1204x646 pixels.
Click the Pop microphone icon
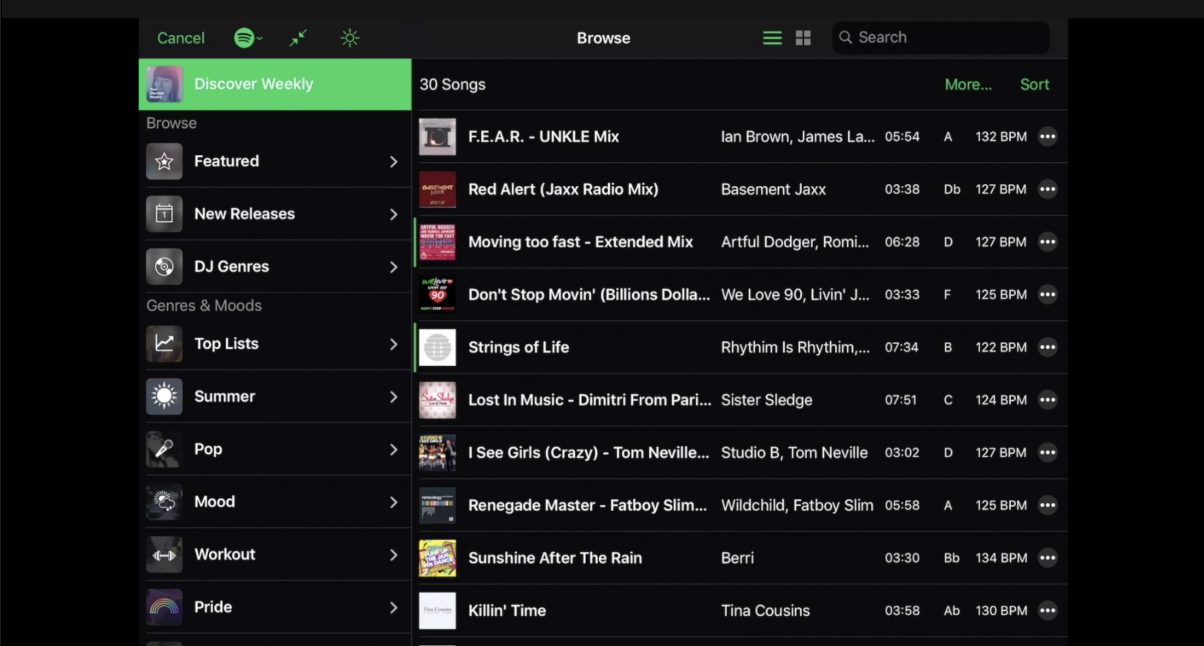pyautogui.click(x=165, y=450)
